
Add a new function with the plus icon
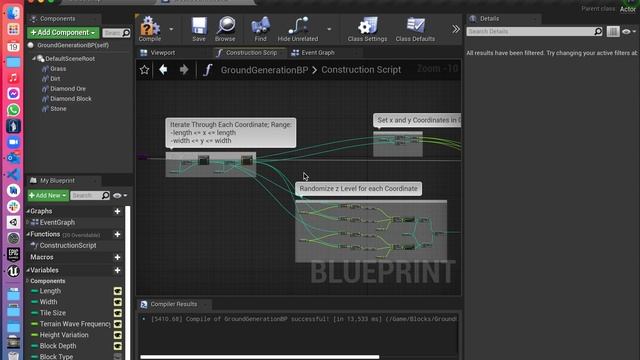pyautogui.click(x=117, y=234)
